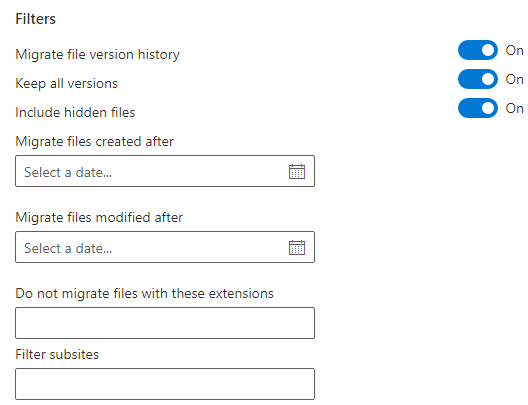This screenshot has width=528, height=405.
Task: Click into the Filter subsites text box
Action: click(x=165, y=384)
